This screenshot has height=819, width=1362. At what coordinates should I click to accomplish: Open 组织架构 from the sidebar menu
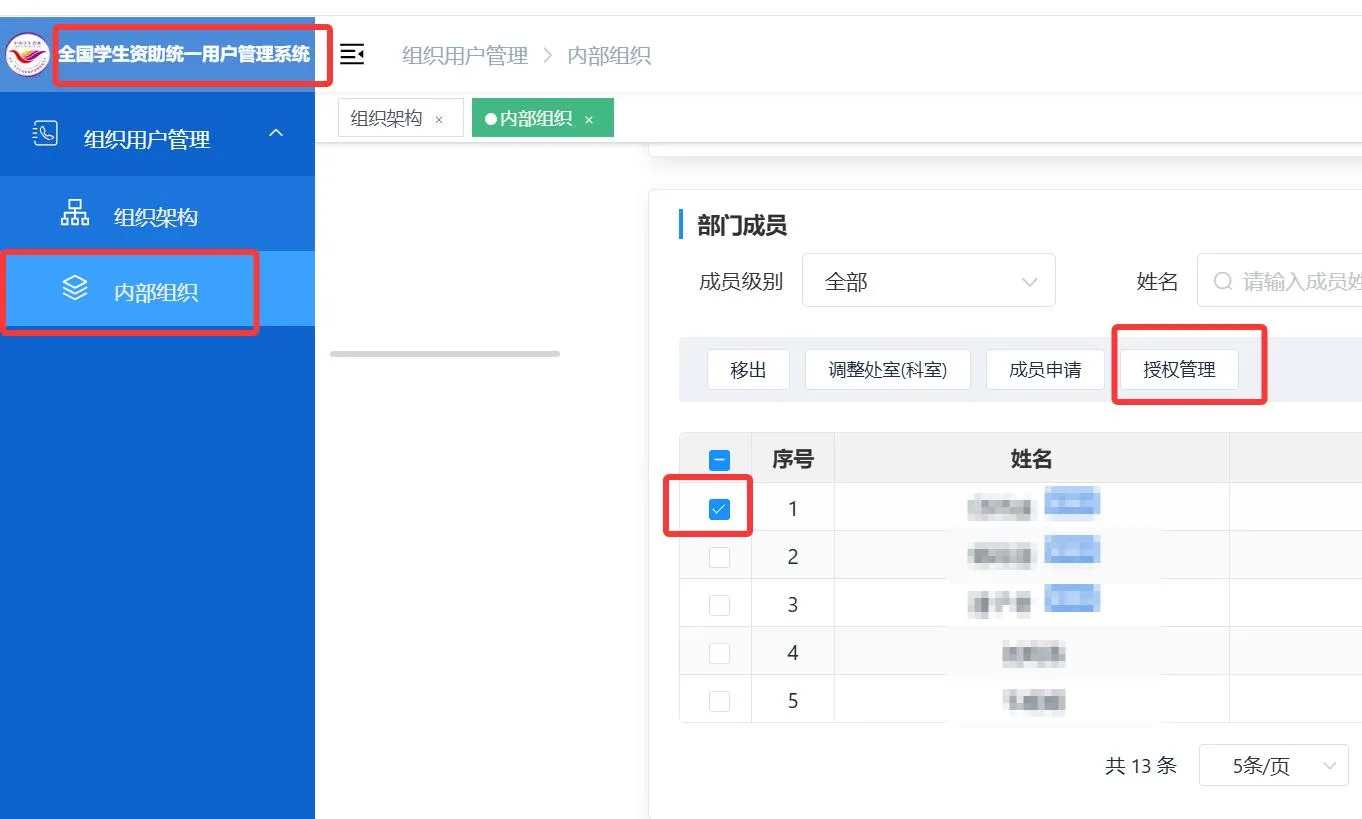155,217
